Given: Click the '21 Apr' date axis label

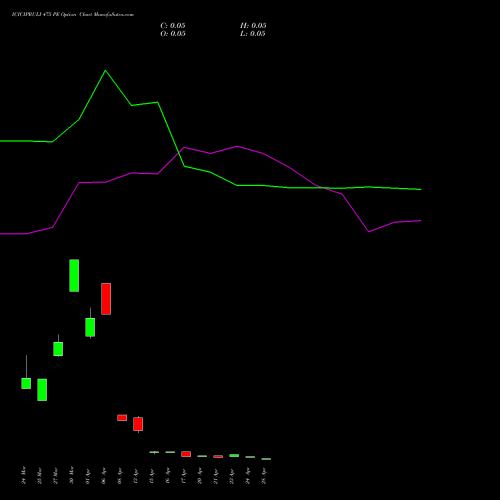Looking at the screenshot, I should pyautogui.click(x=215, y=475).
